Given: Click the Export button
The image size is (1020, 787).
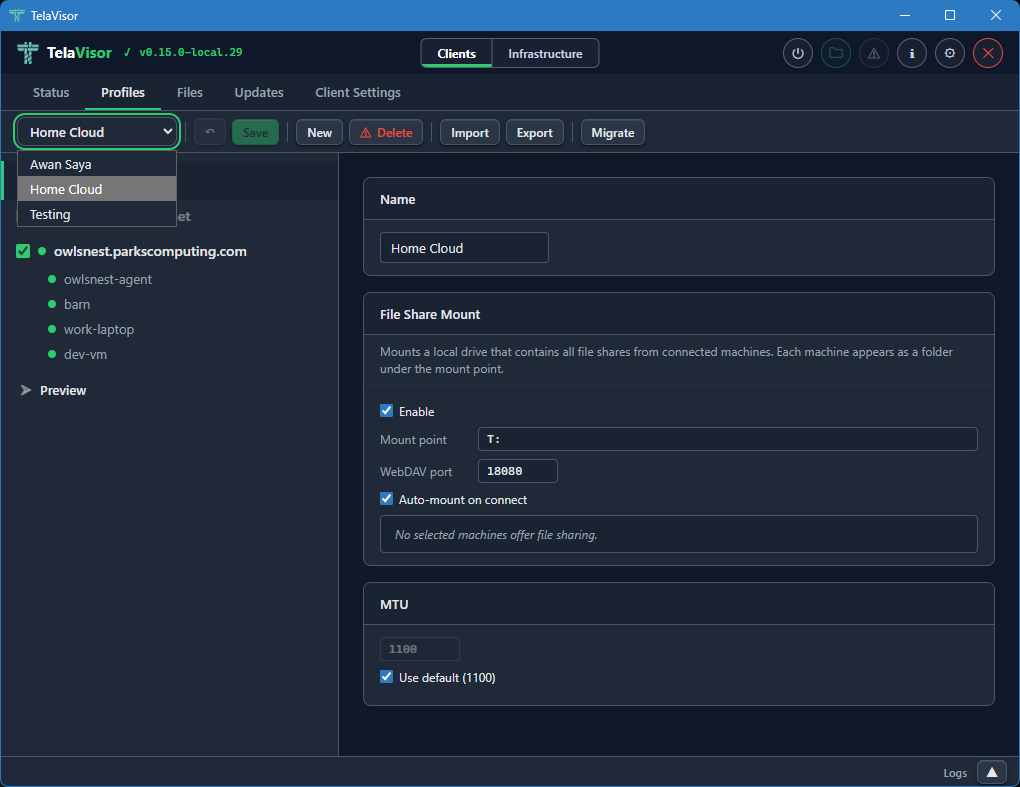Looking at the screenshot, I should pyautogui.click(x=535, y=132).
